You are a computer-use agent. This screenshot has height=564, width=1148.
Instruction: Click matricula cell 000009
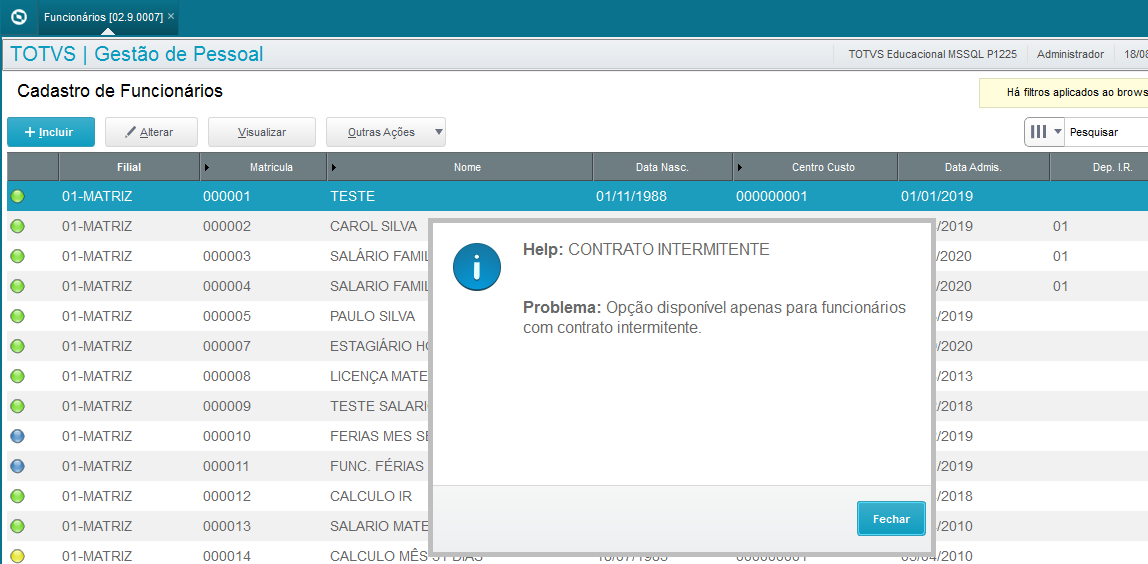point(227,406)
